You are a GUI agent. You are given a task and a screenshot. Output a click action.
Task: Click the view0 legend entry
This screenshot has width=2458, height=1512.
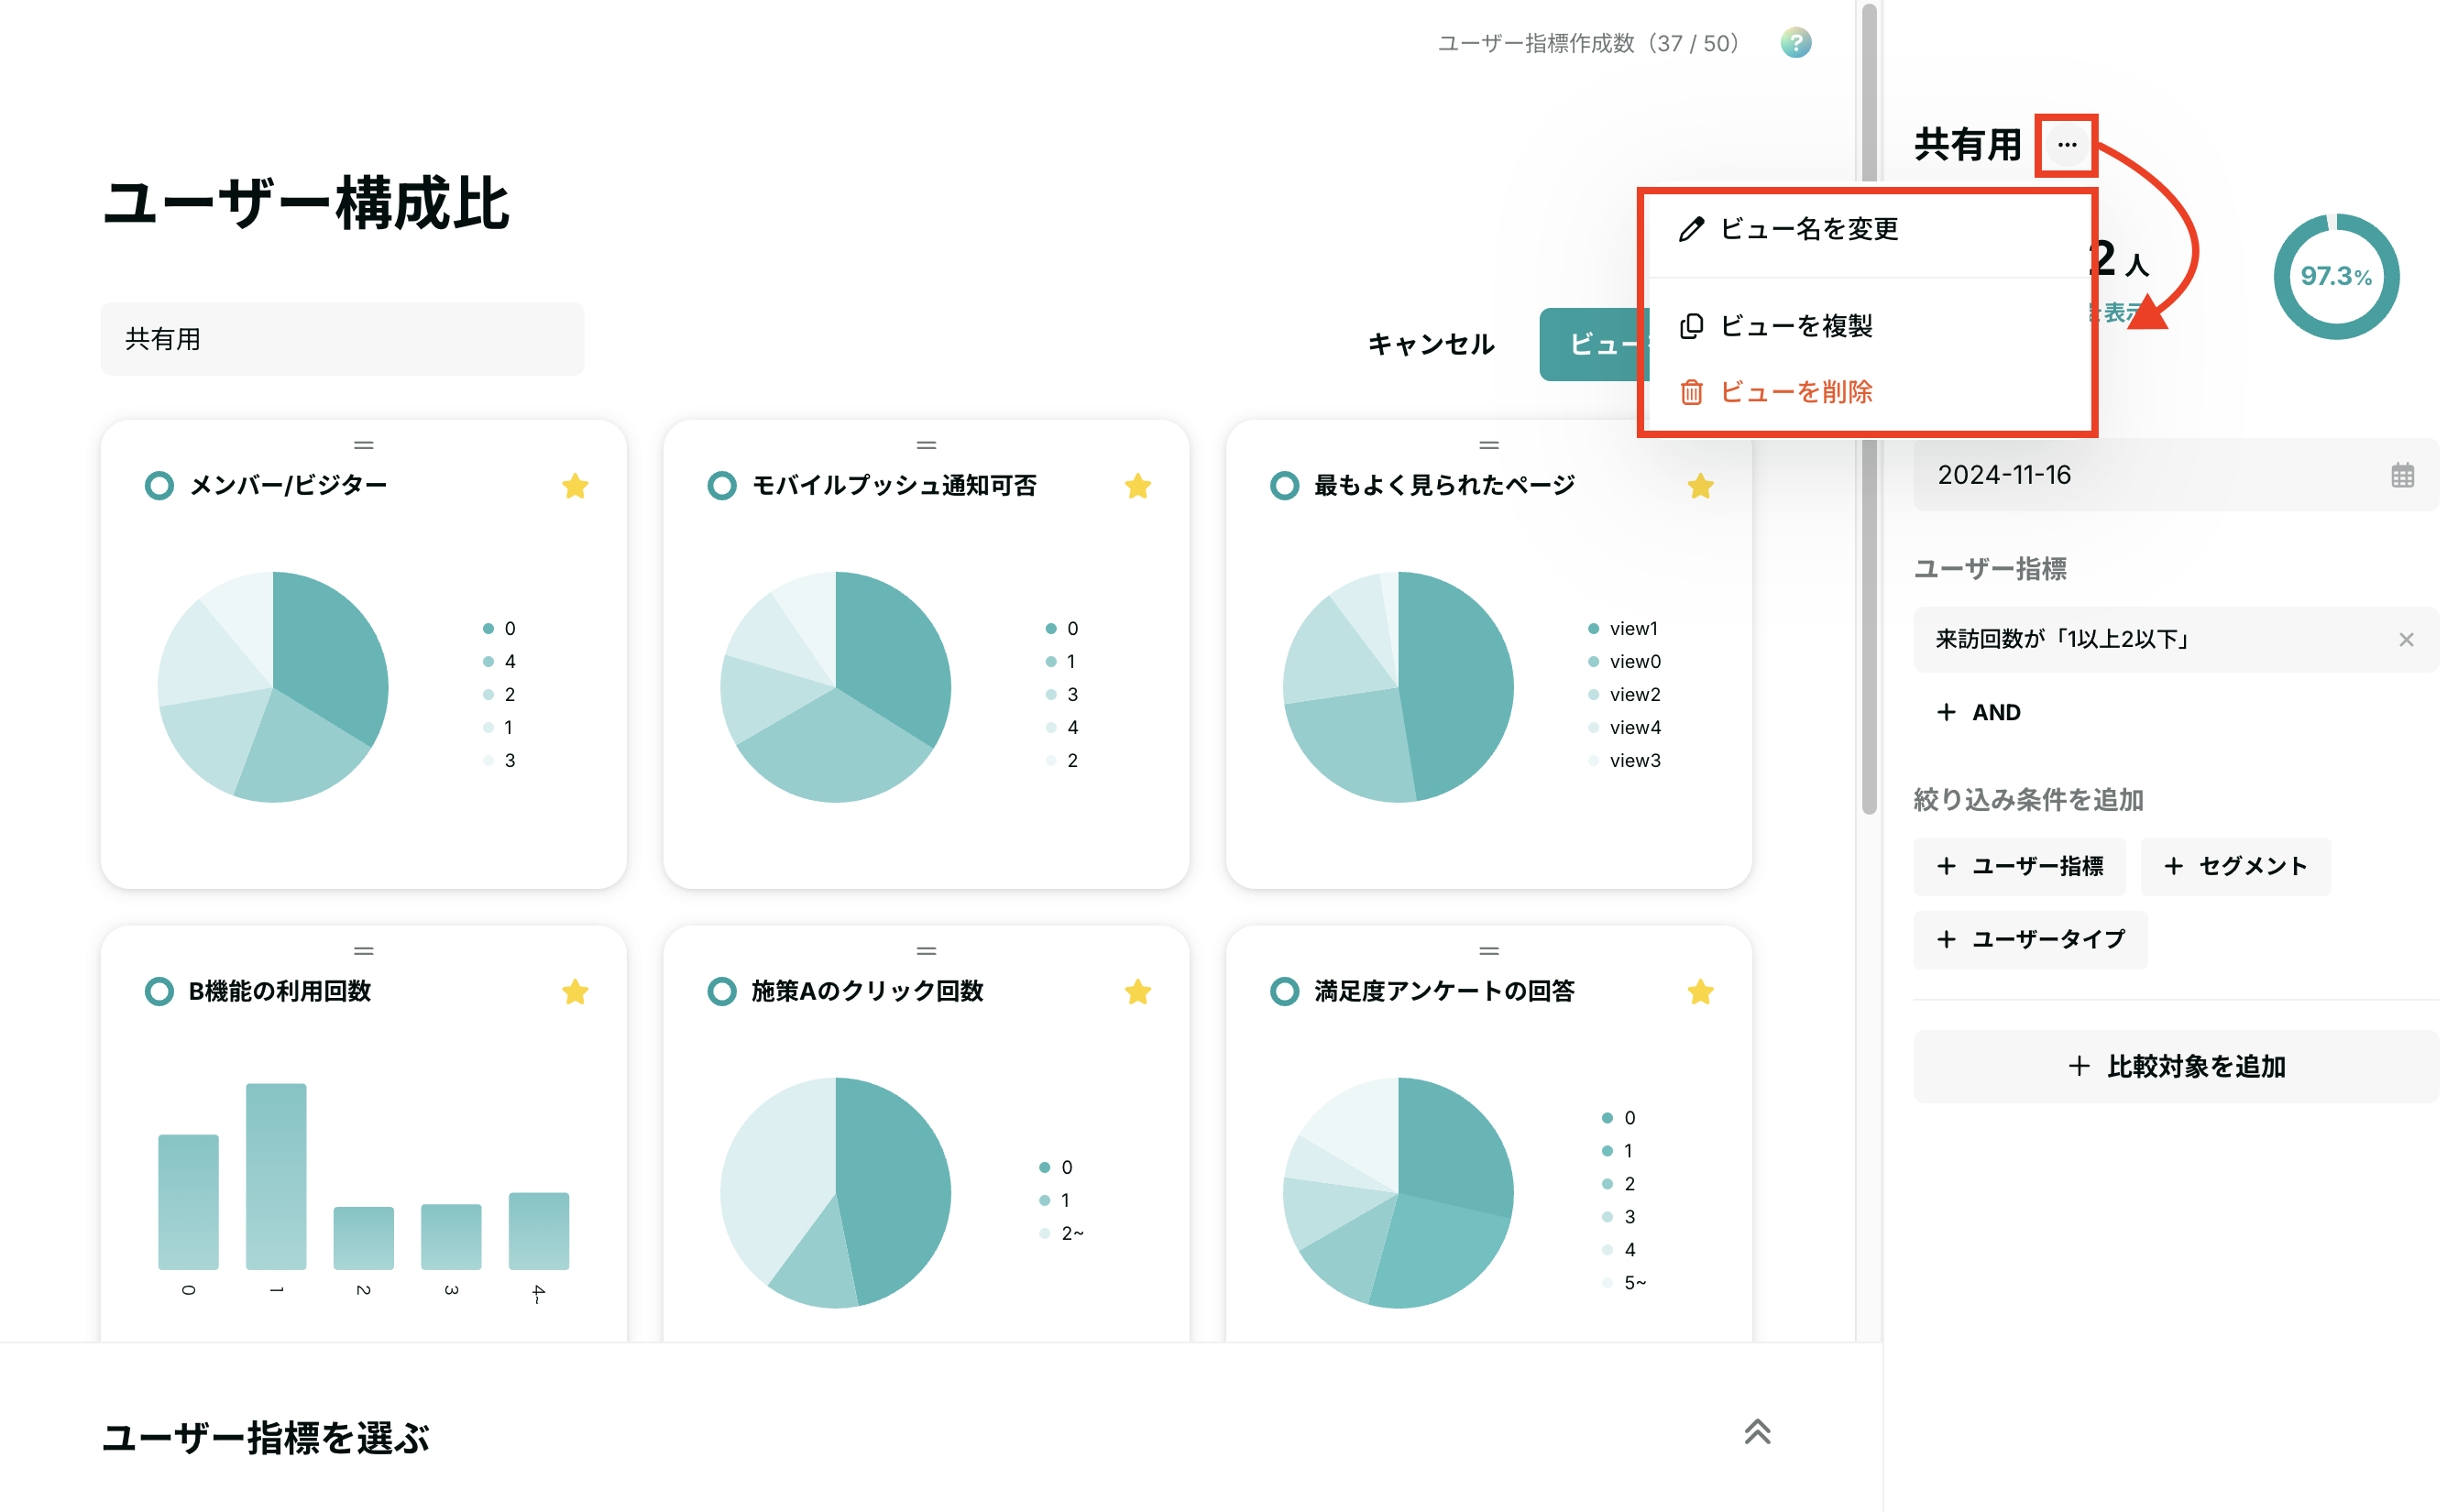[x=1623, y=662]
